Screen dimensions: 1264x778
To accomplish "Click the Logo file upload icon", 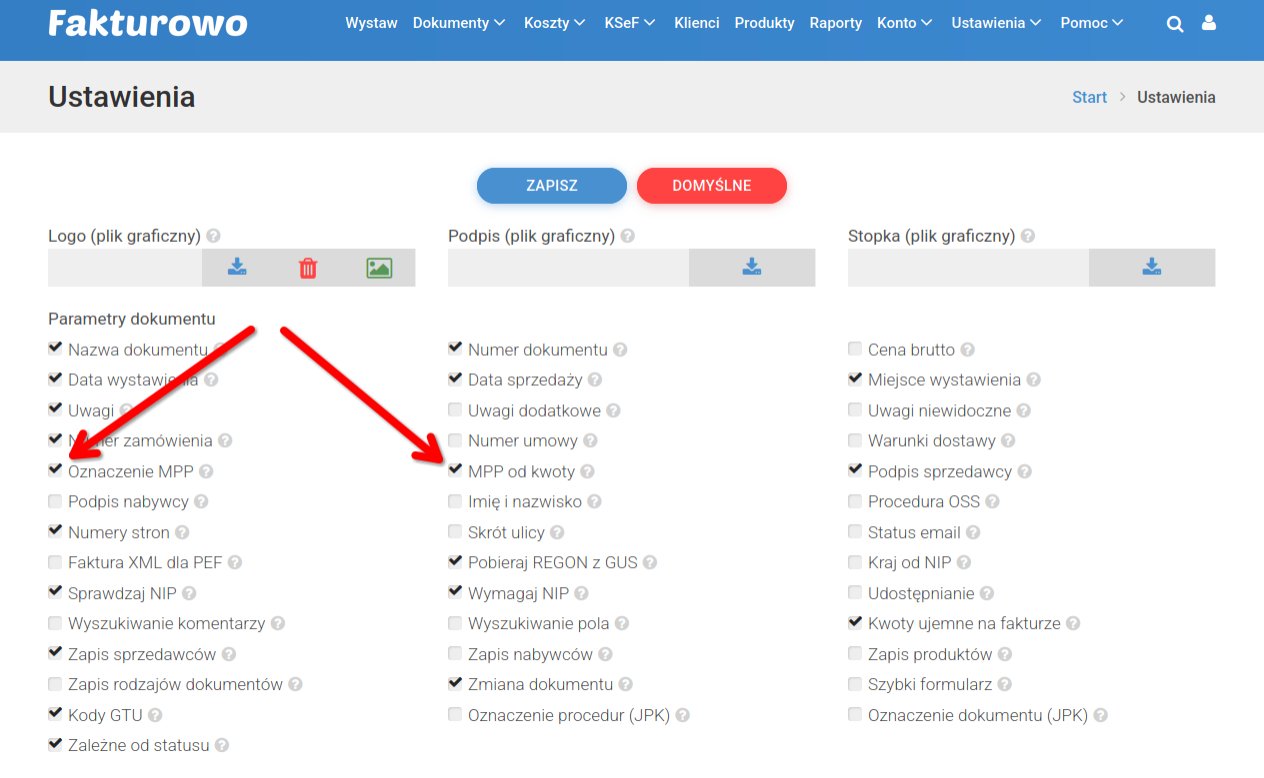I will point(237,267).
